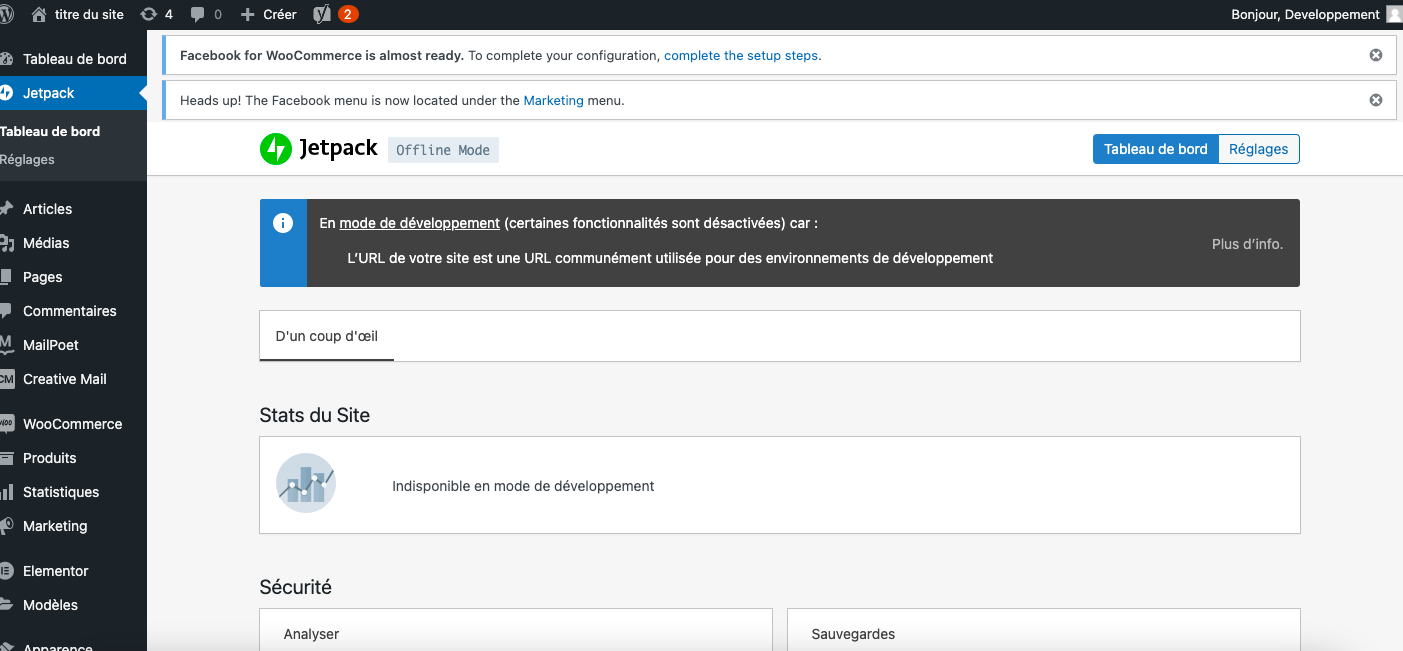Click the Tableau de bord header button
Image resolution: width=1403 pixels, height=651 pixels.
tap(1156, 149)
